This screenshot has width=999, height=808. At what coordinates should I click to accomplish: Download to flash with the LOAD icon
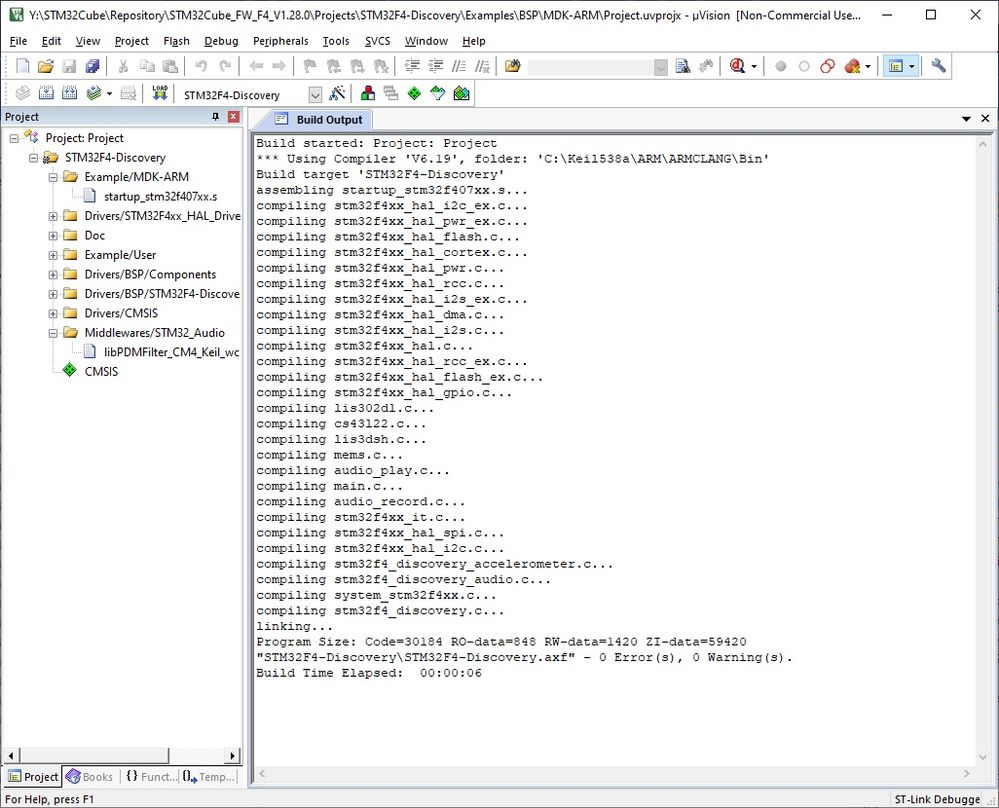click(160, 94)
